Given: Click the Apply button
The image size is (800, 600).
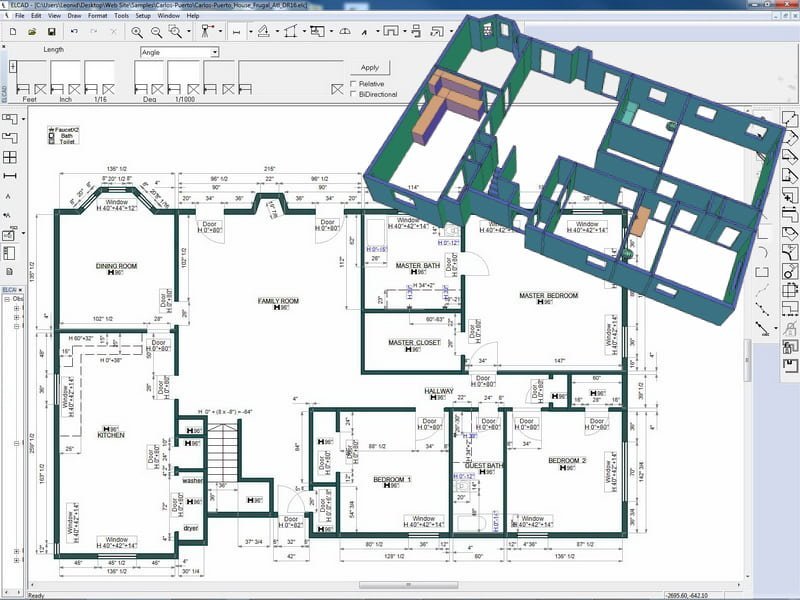Looking at the screenshot, I should pyautogui.click(x=370, y=67).
